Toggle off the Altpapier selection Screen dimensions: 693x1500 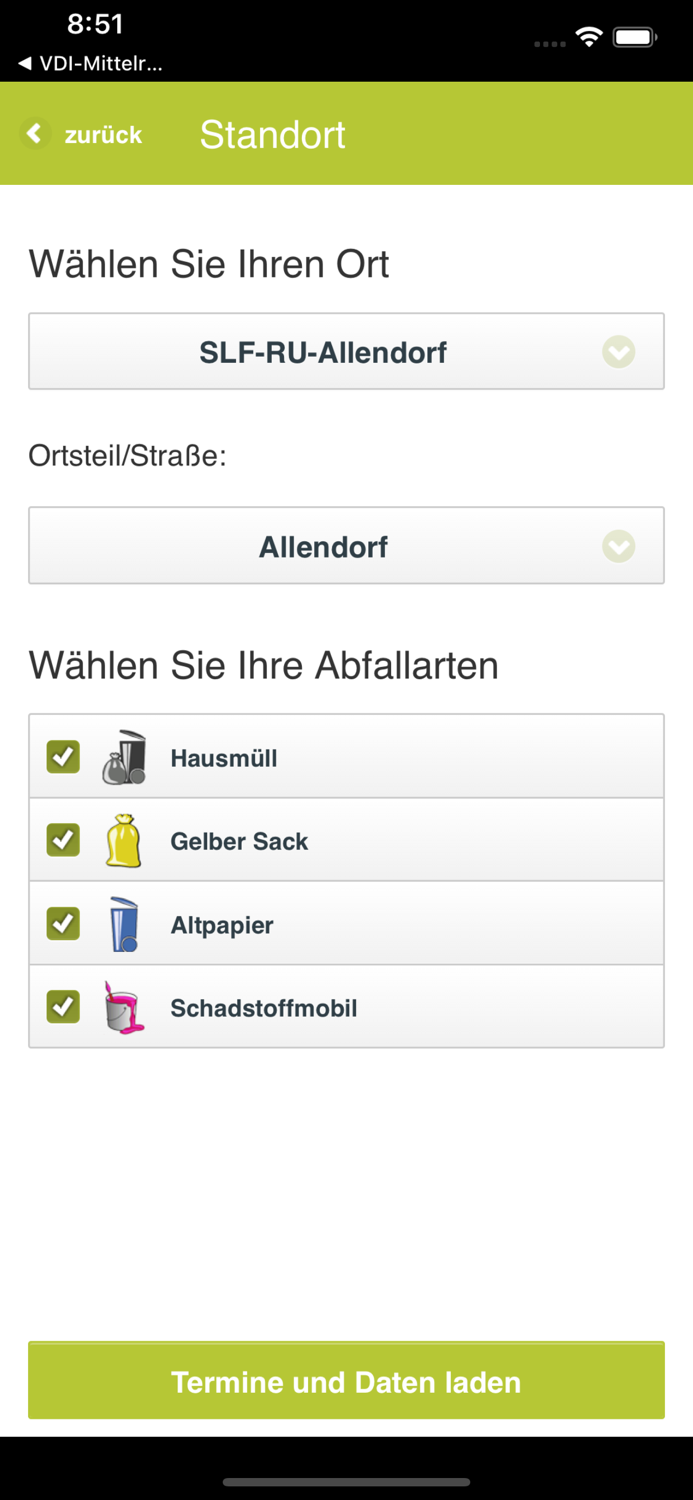point(62,923)
